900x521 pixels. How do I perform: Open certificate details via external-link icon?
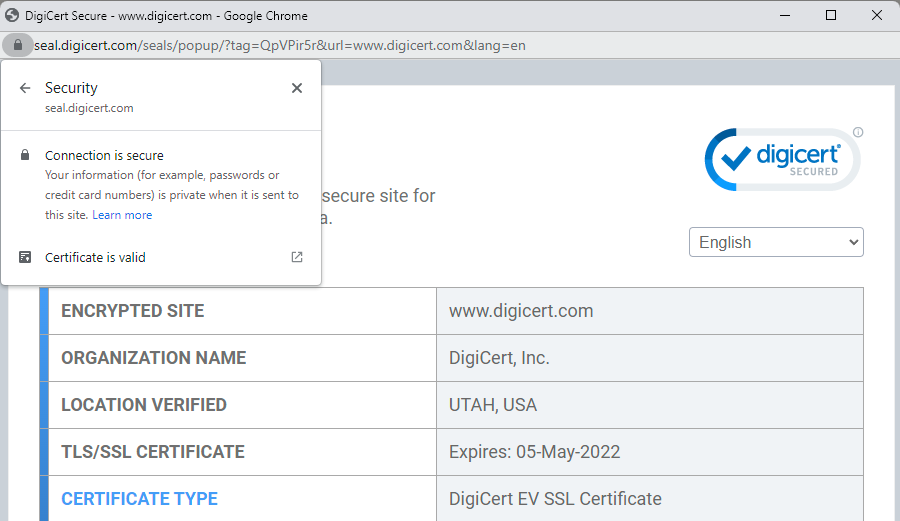[x=297, y=257]
